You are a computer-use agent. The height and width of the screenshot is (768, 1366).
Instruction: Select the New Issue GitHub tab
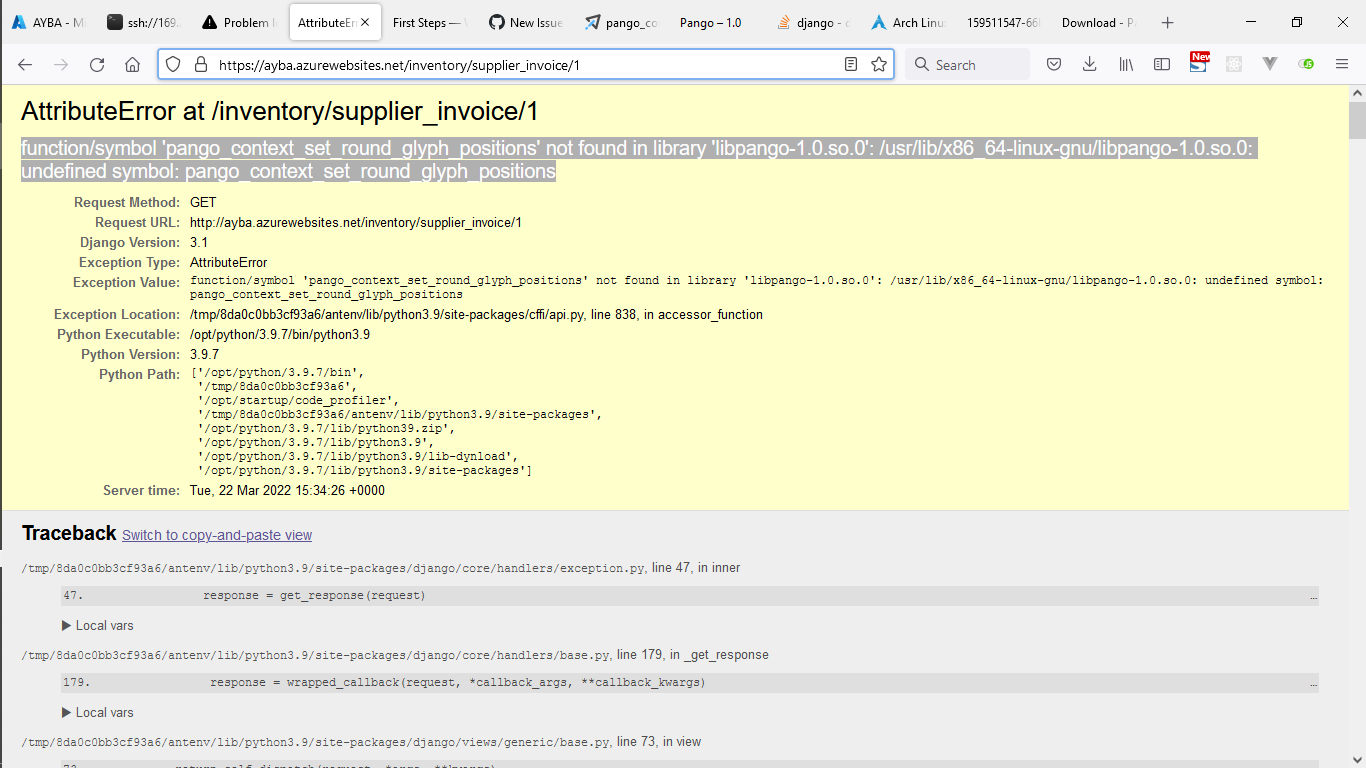click(525, 20)
